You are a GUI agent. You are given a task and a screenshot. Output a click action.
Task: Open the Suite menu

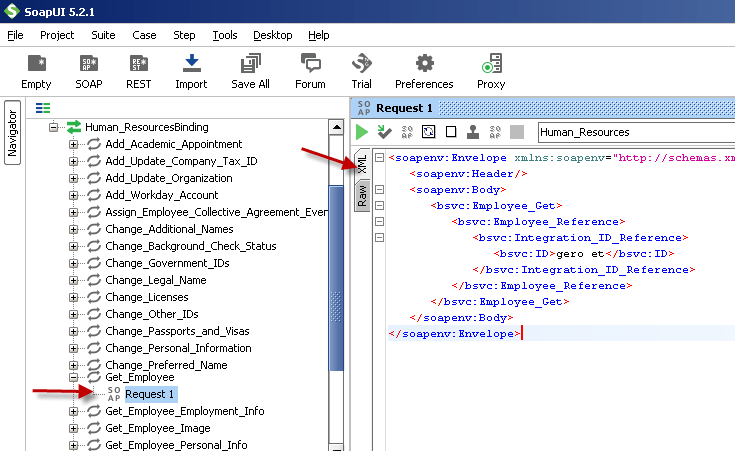tap(103, 35)
